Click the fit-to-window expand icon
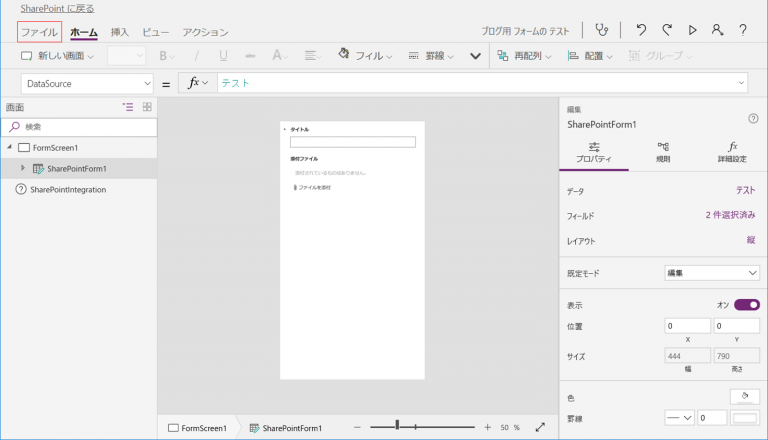This screenshot has width=768, height=440. (540, 427)
